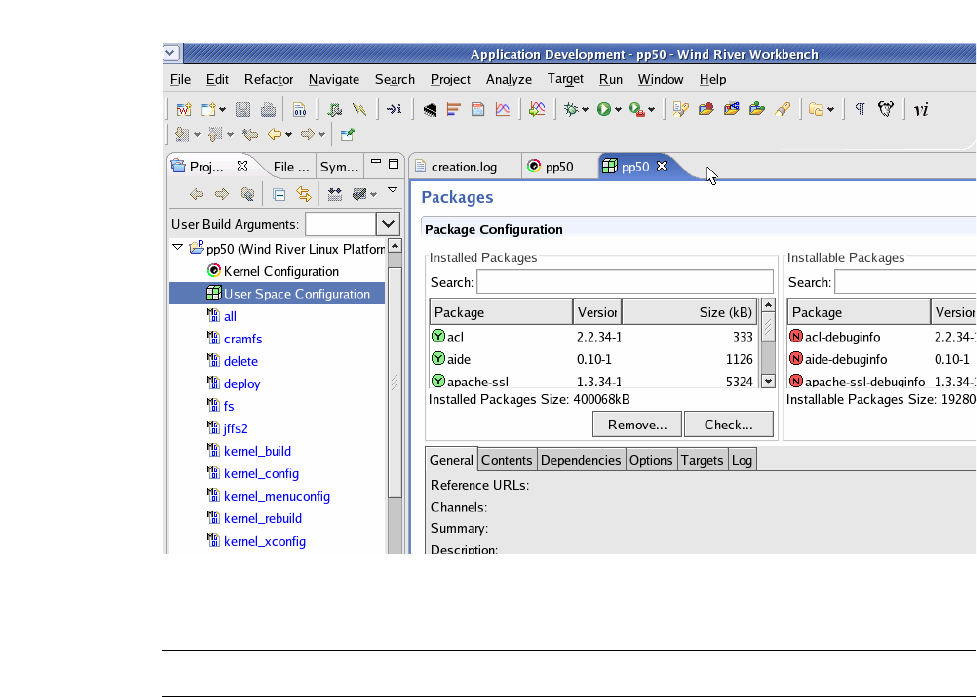Viewport: 977px width, 697px height.
Task: Open the File menu
Action: click(x=180, y=80)
